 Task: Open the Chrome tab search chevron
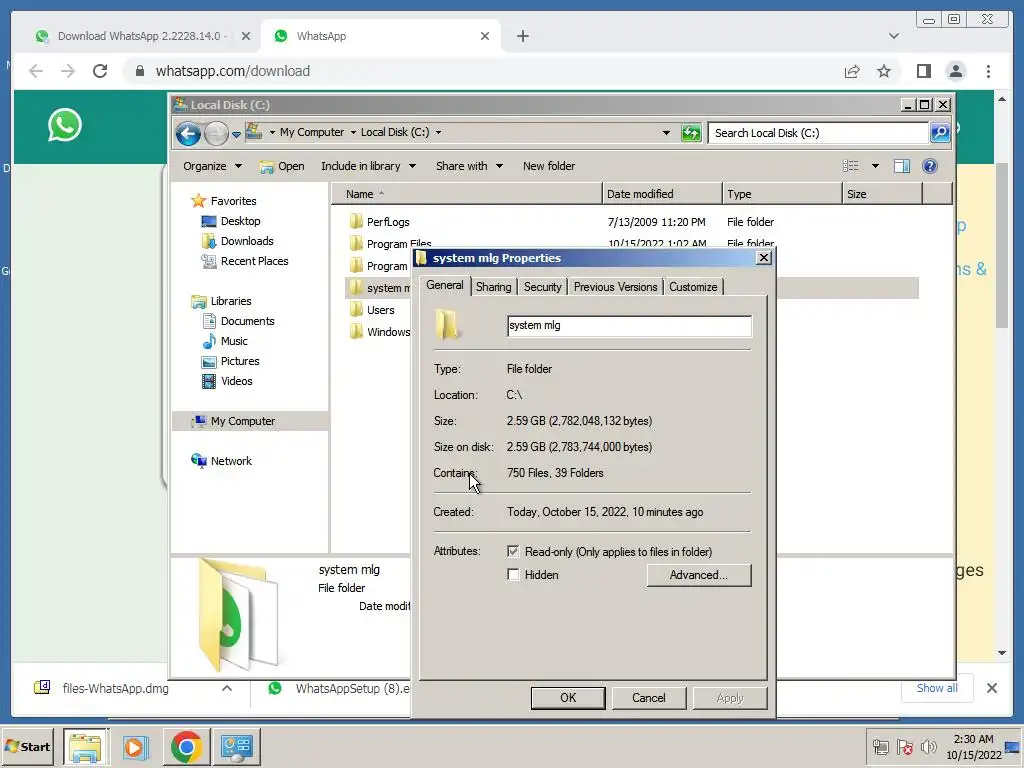[893, 37]
